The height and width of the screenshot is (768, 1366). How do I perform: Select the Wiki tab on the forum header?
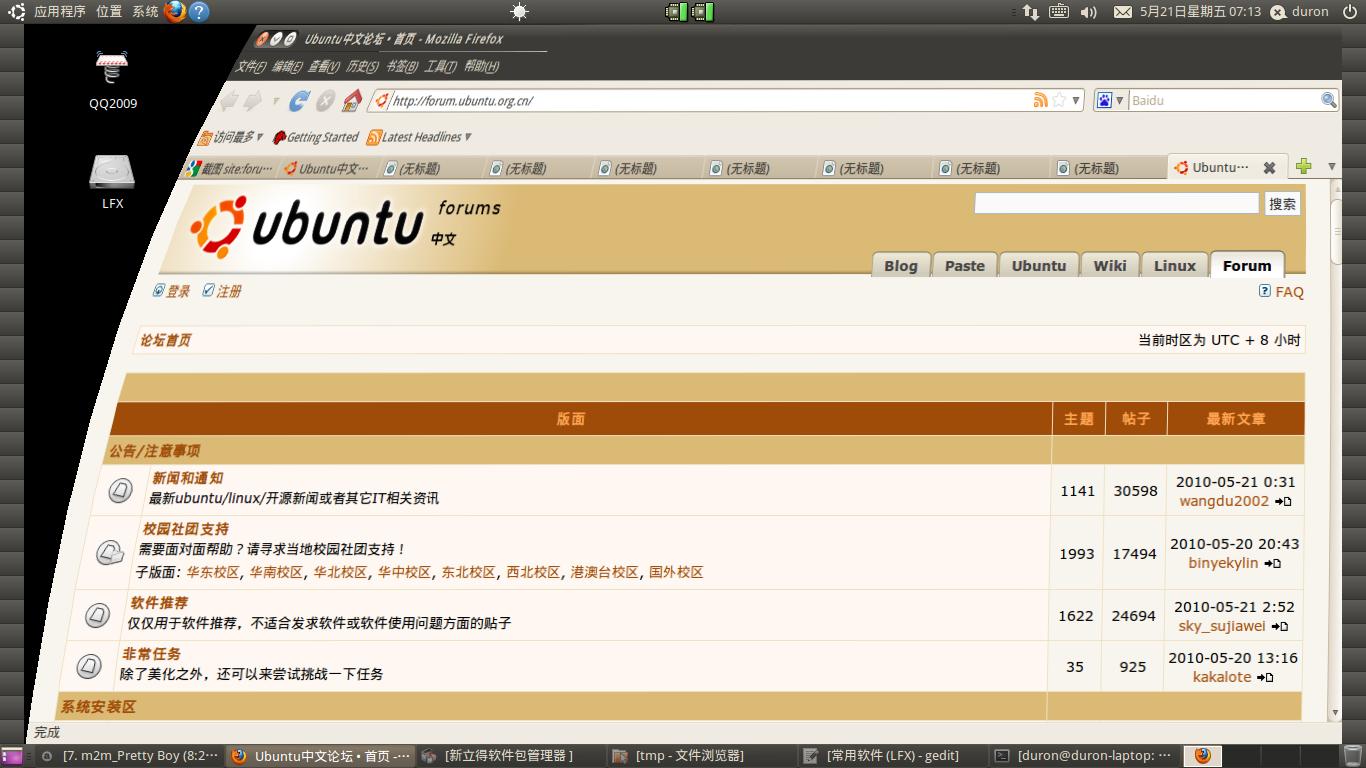1109,265
